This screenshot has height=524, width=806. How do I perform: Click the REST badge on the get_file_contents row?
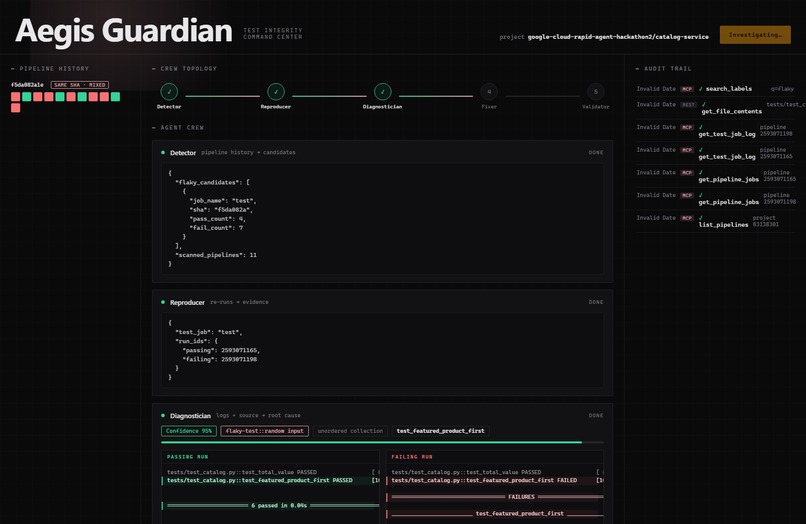pyautogui.click(x=688, y=104)
